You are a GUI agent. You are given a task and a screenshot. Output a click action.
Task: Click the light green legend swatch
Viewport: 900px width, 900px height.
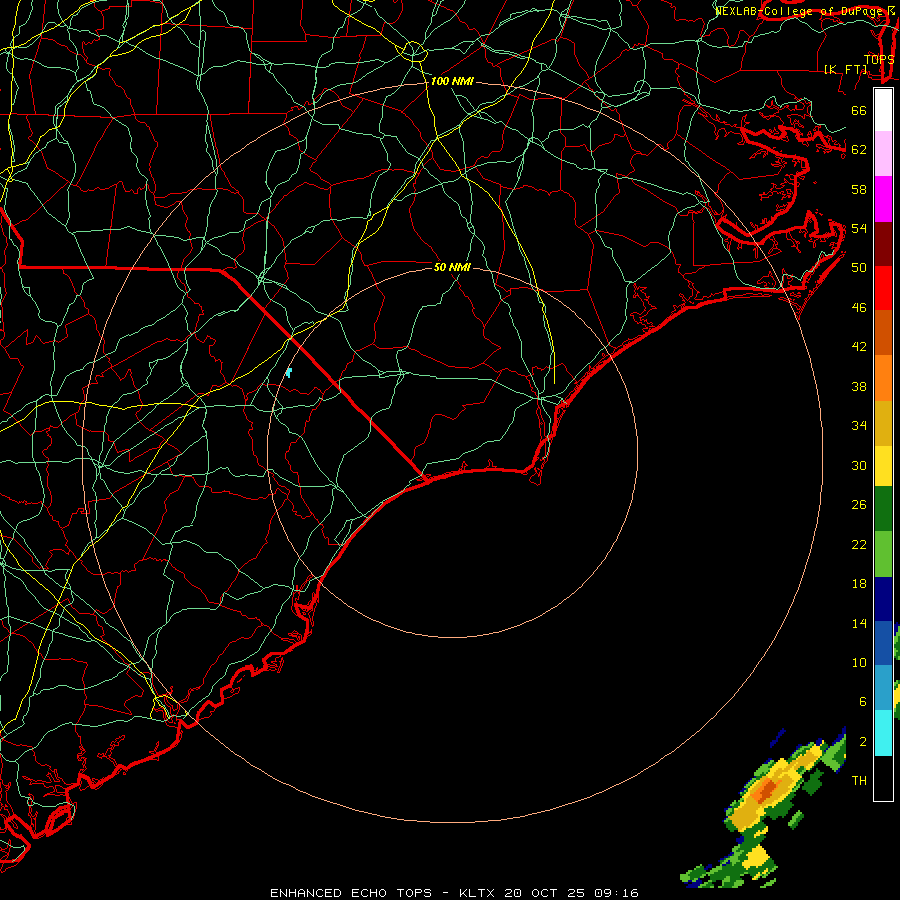(883, 554)
